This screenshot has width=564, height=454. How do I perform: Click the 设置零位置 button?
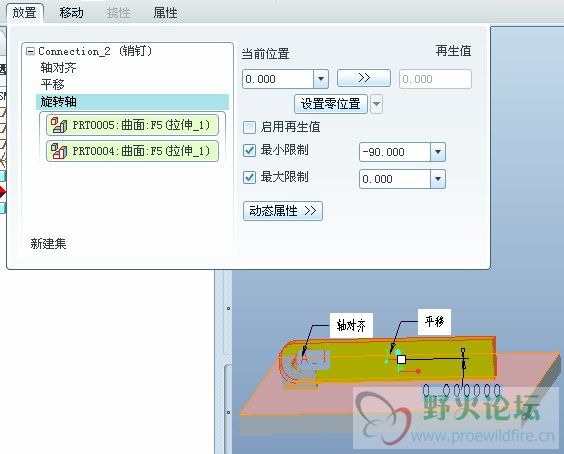point(331,104)
